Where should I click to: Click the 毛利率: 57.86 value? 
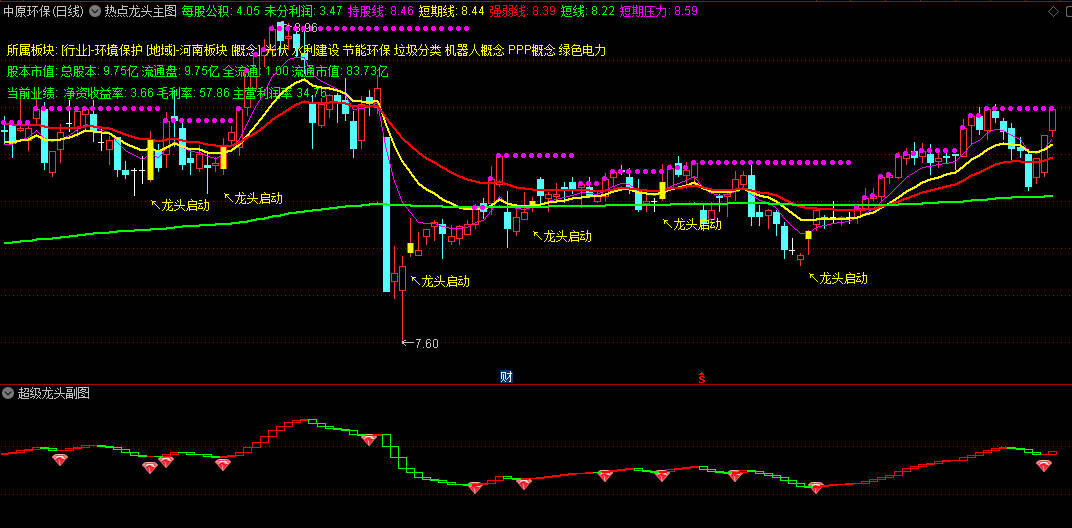pyautogui.click(x=193, y=93)
